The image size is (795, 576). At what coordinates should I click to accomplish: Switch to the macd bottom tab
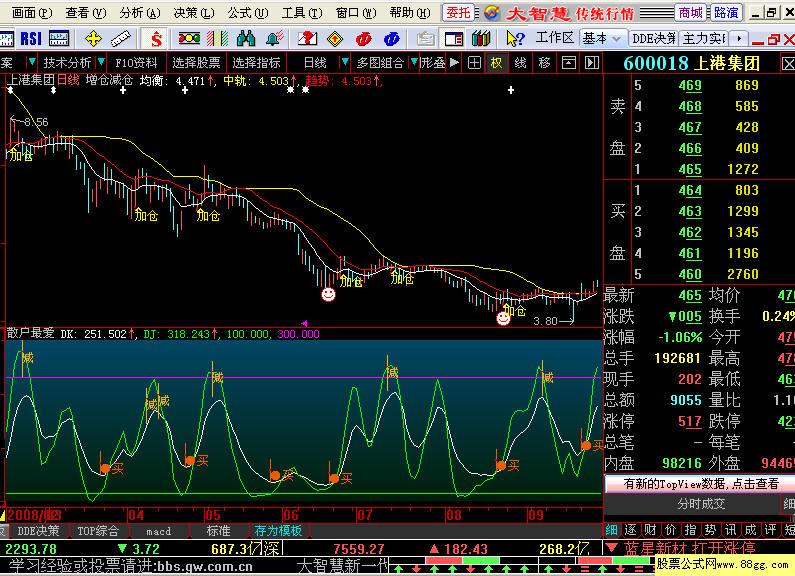click(159, 531)
